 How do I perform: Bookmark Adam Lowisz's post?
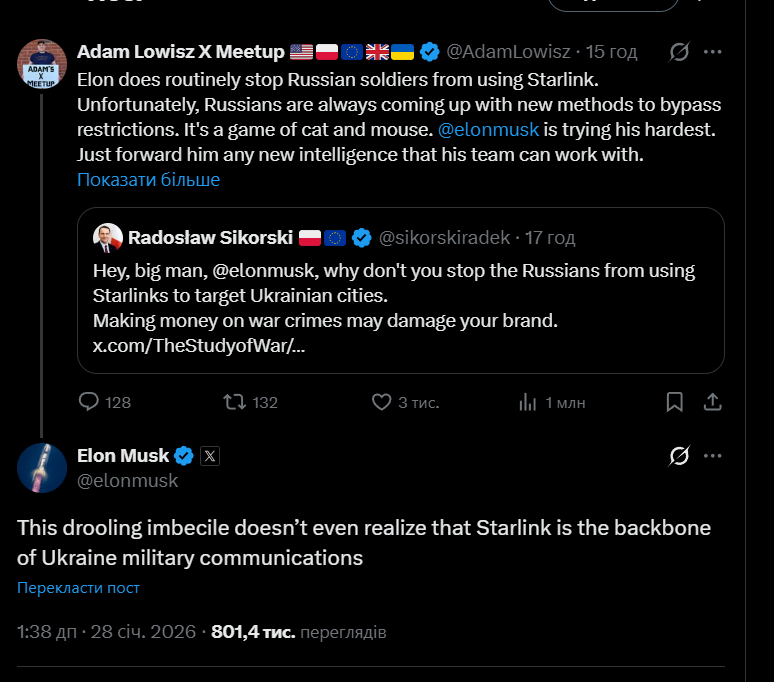pyautogui.click(x=675, y=402)
